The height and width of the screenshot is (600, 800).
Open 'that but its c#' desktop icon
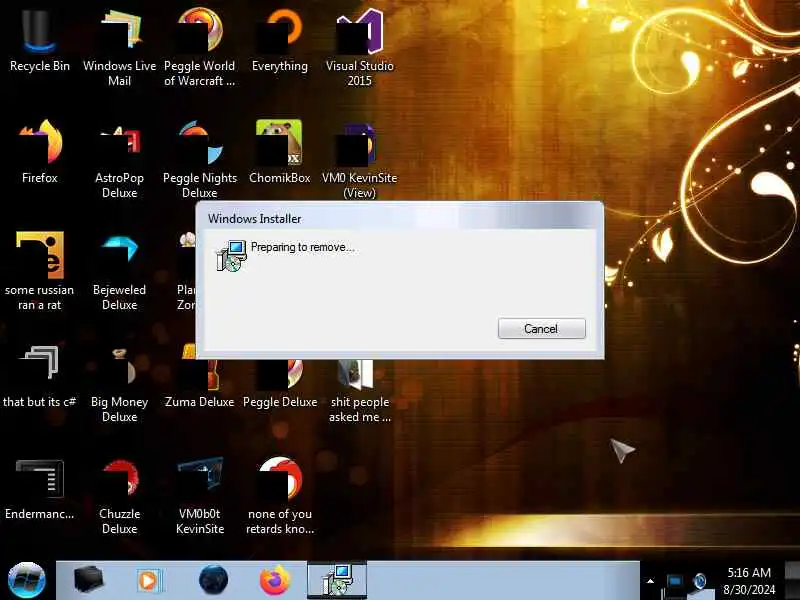point(39,376)
